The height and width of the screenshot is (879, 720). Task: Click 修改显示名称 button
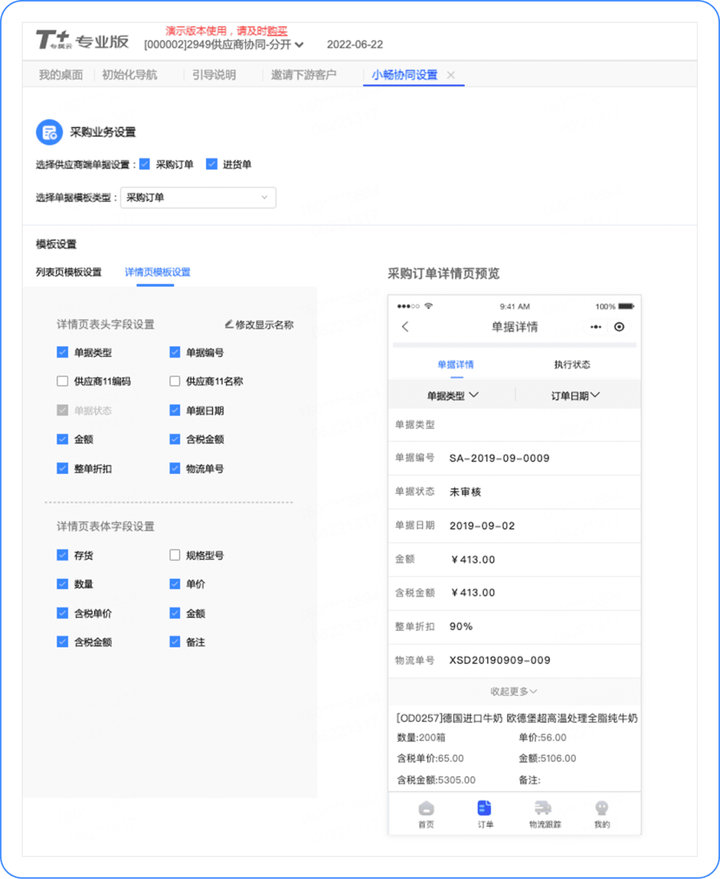click(x=259, y=325)
